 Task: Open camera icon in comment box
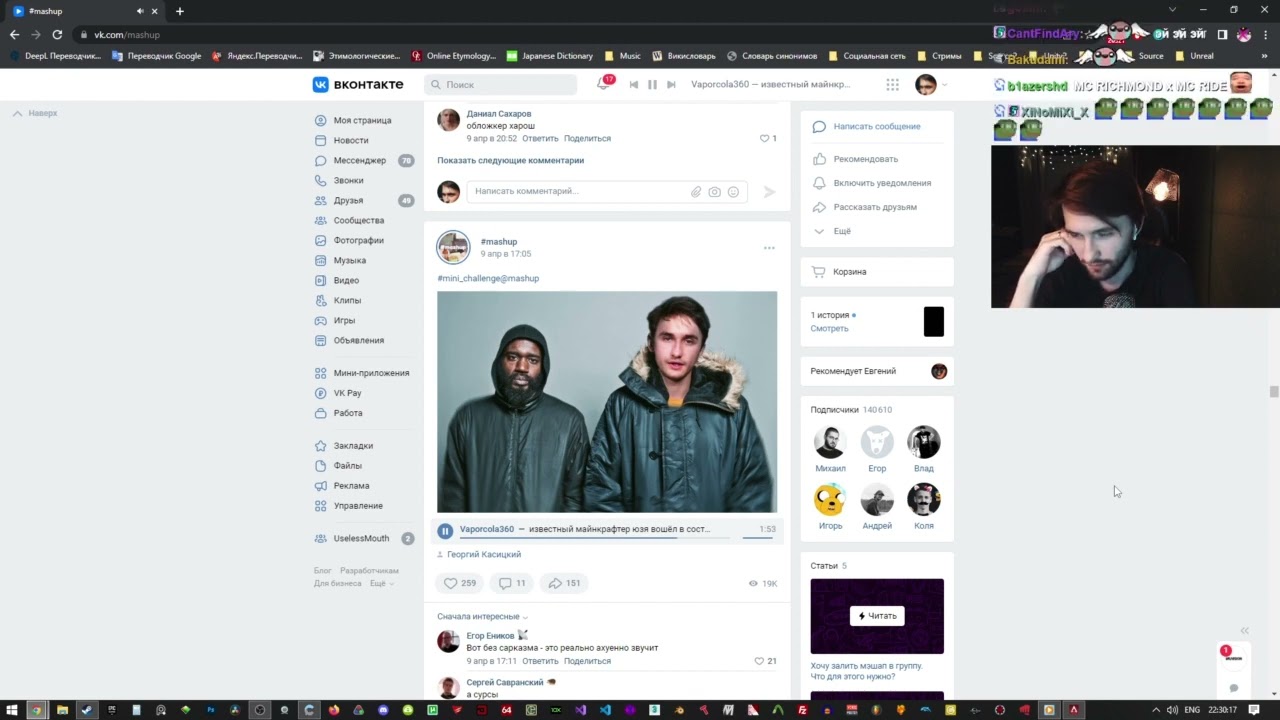(x=714, y=192)
